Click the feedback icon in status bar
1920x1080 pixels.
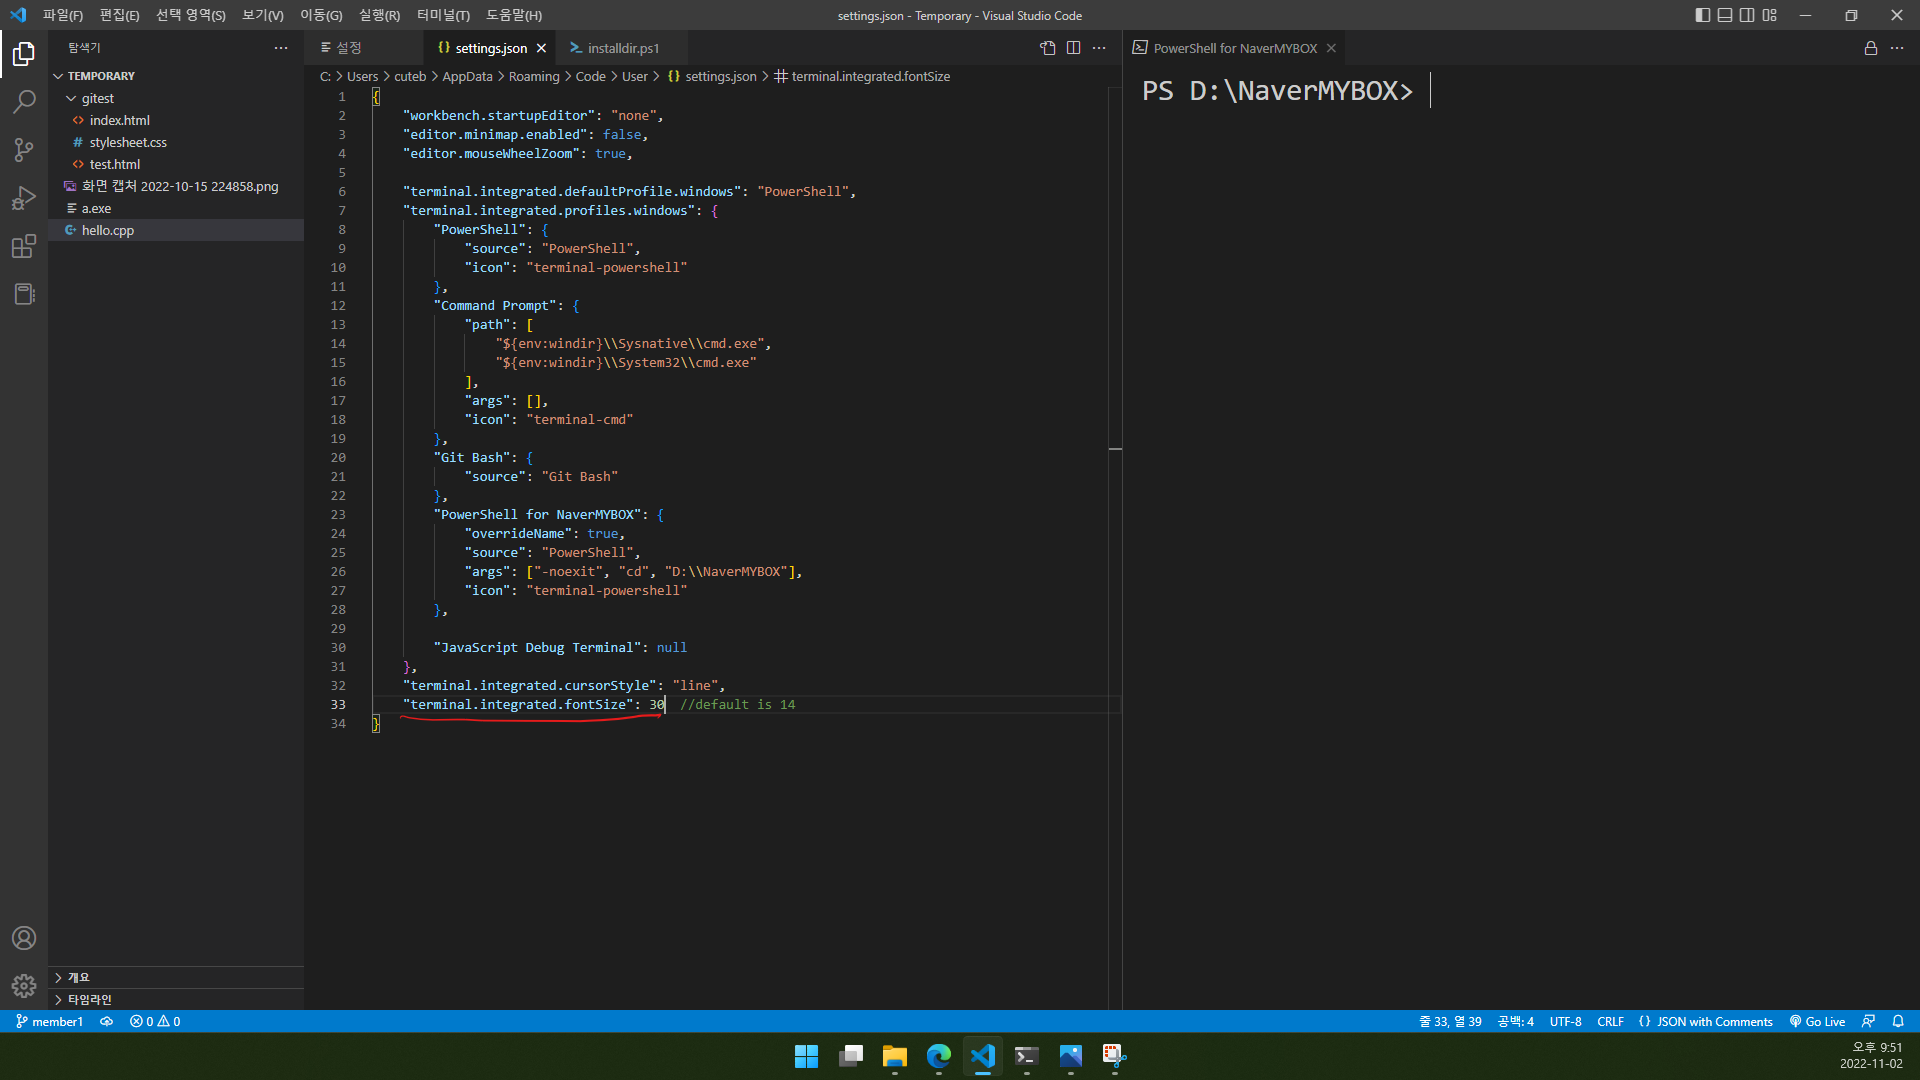point(1868,1021)
